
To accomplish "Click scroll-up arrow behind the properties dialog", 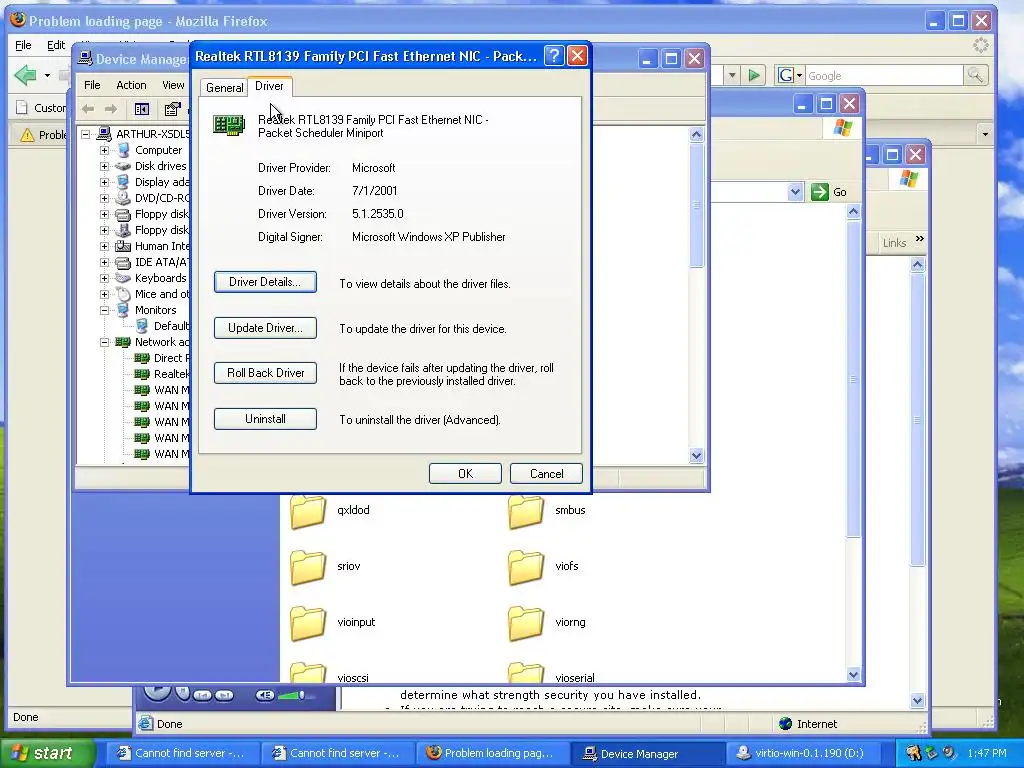I will coord(696,135).
